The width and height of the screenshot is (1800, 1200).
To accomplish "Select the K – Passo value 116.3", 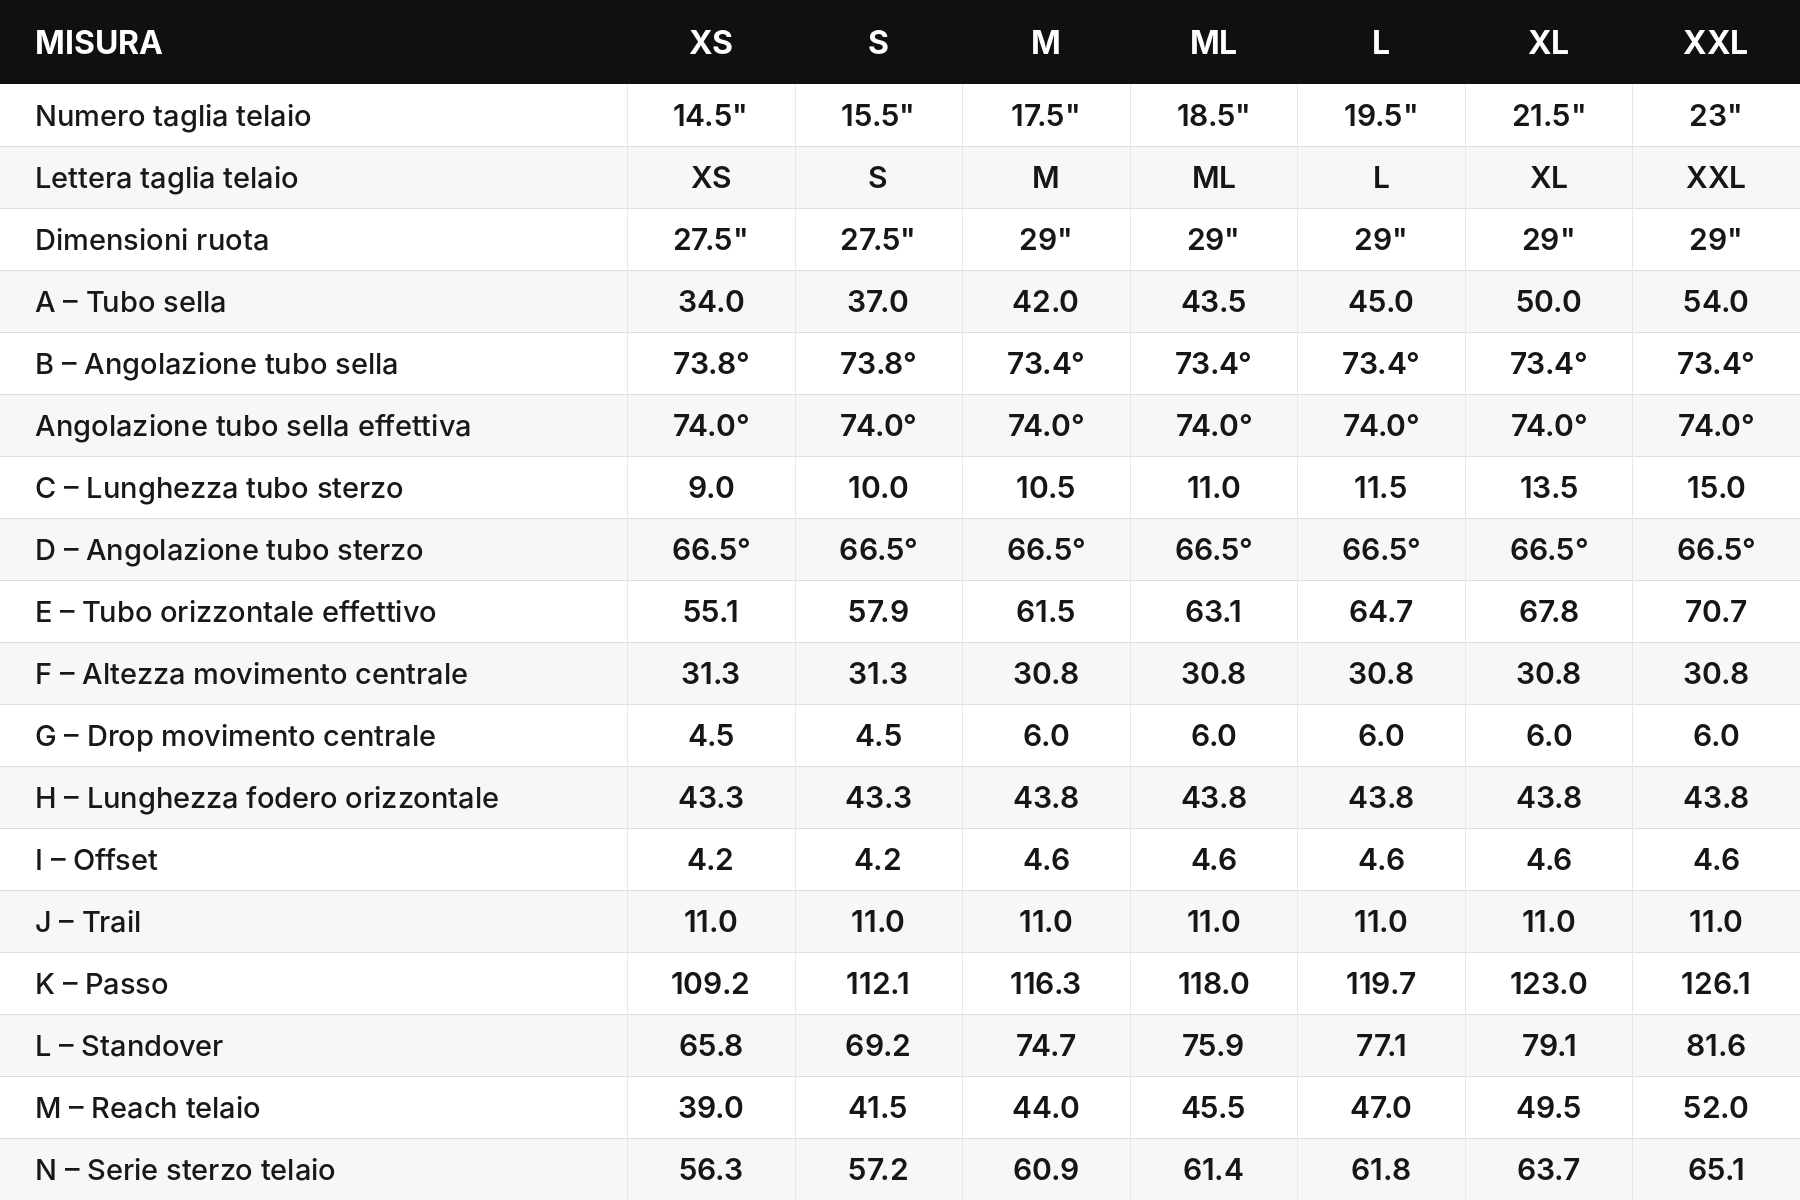I will pos(1045,984).
